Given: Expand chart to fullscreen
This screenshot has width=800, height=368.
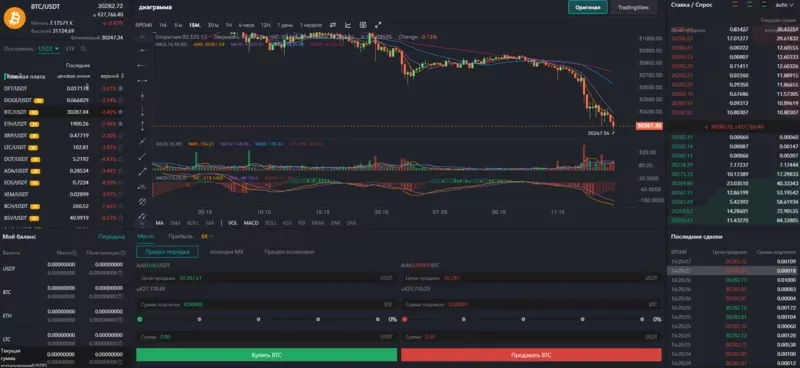Looking at the screenshot, I should (378, 24).
